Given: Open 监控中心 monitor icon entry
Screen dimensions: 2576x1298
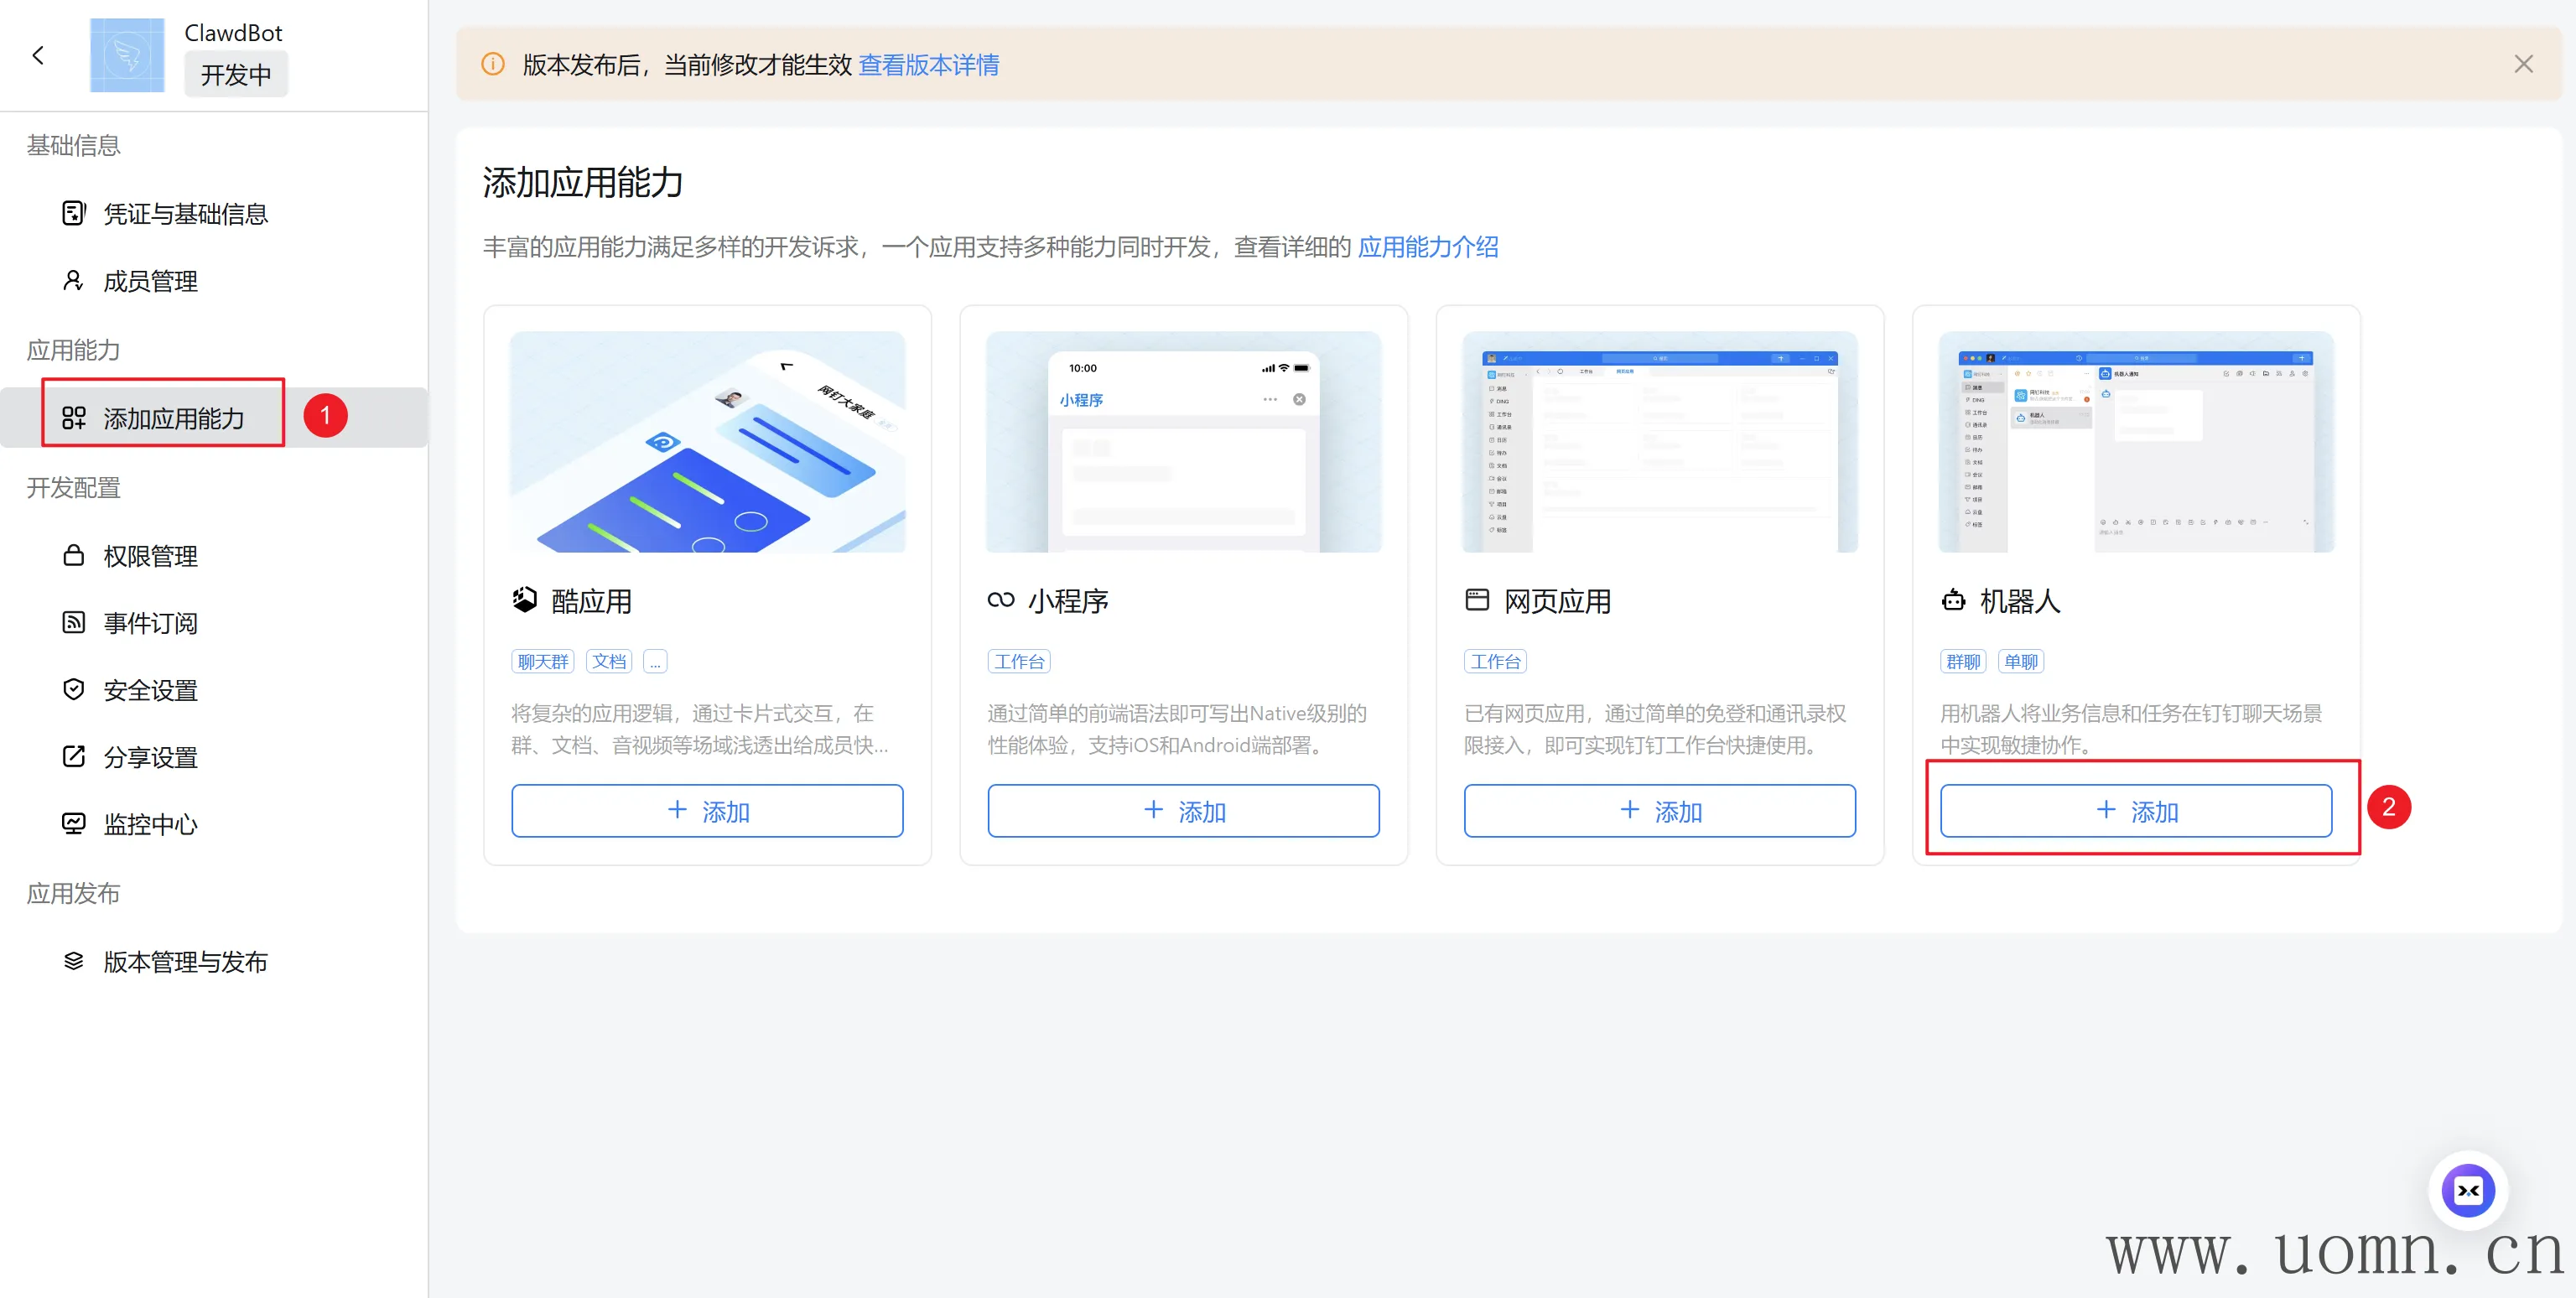Looking at the screenshot, I should point(73,824).
